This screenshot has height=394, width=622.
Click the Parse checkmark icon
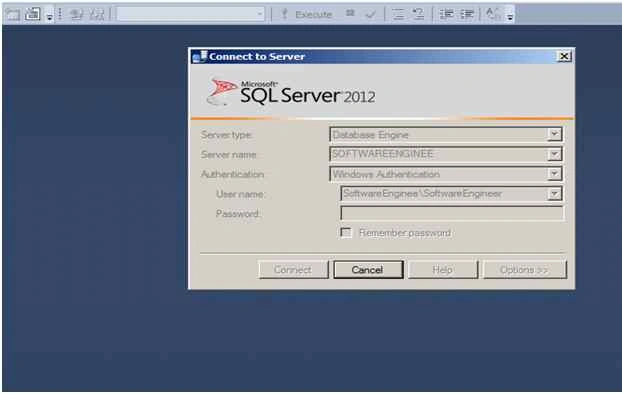tap(371, 15)
